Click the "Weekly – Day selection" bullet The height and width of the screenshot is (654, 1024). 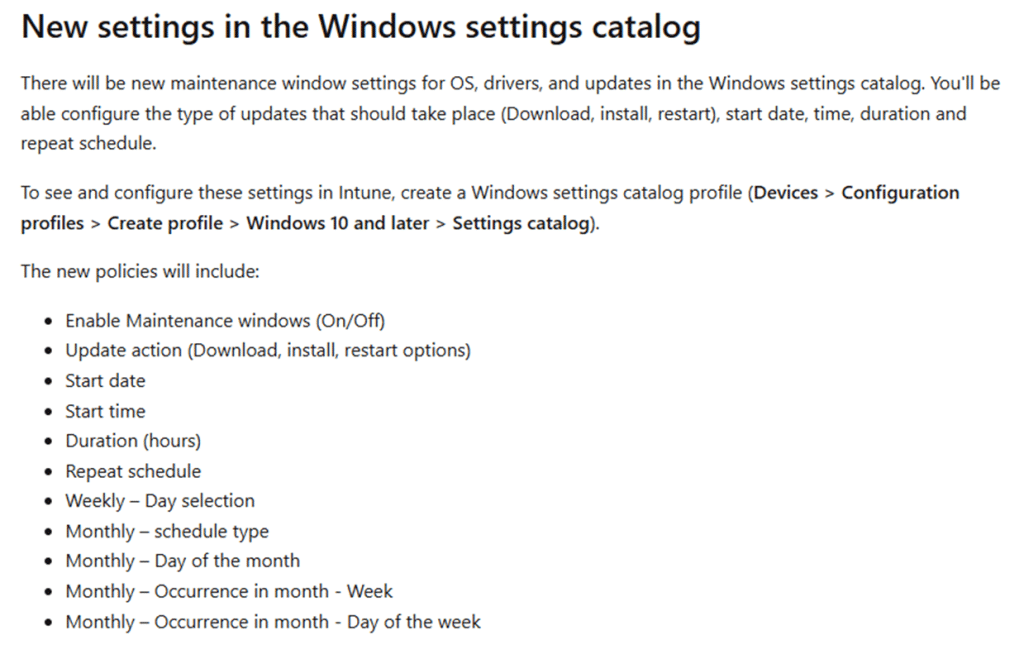tap(160, 501)
